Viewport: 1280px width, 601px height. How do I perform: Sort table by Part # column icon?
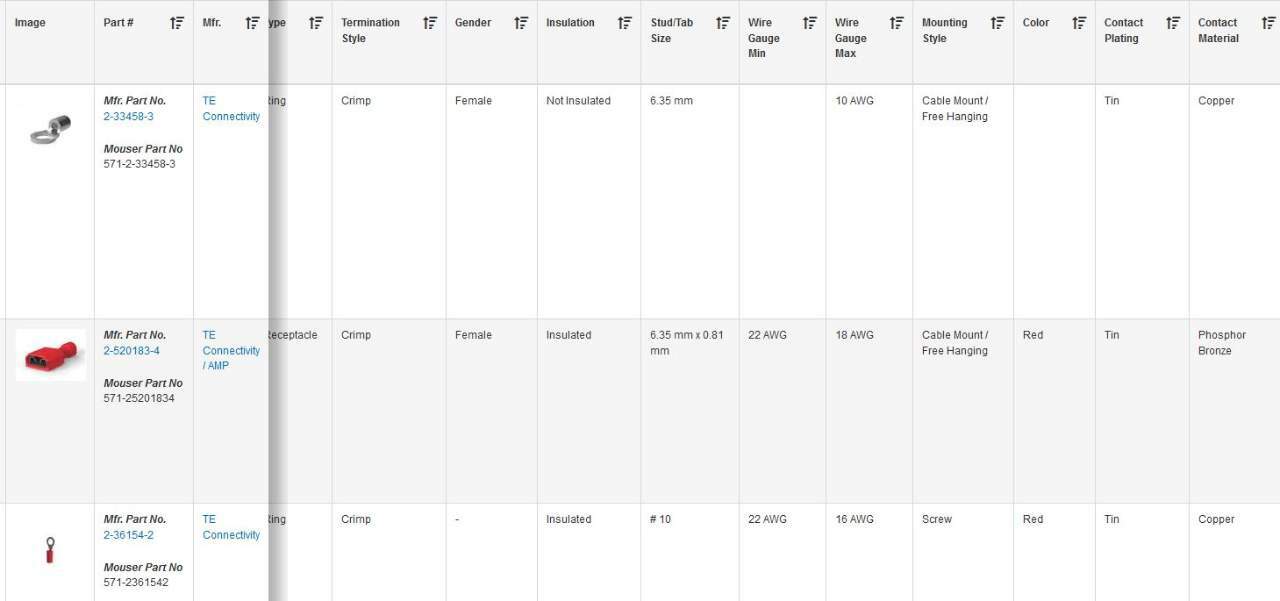coord(177,23)
